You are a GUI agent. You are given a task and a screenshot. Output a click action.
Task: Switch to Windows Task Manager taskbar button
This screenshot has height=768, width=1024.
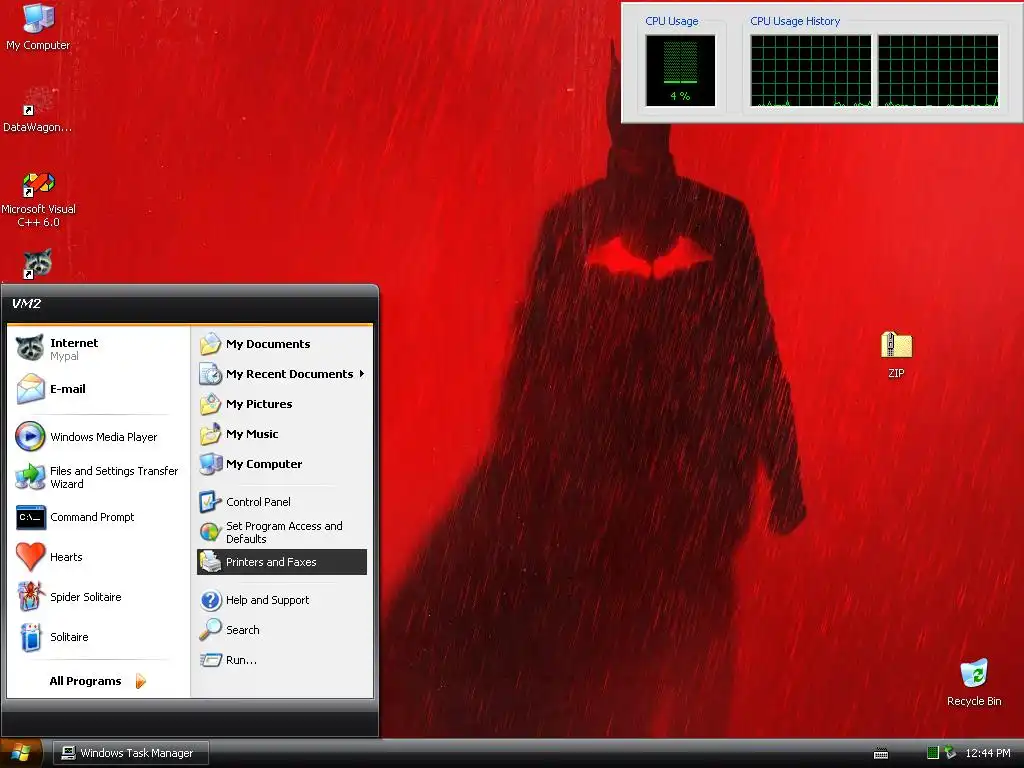pos(131,753)
